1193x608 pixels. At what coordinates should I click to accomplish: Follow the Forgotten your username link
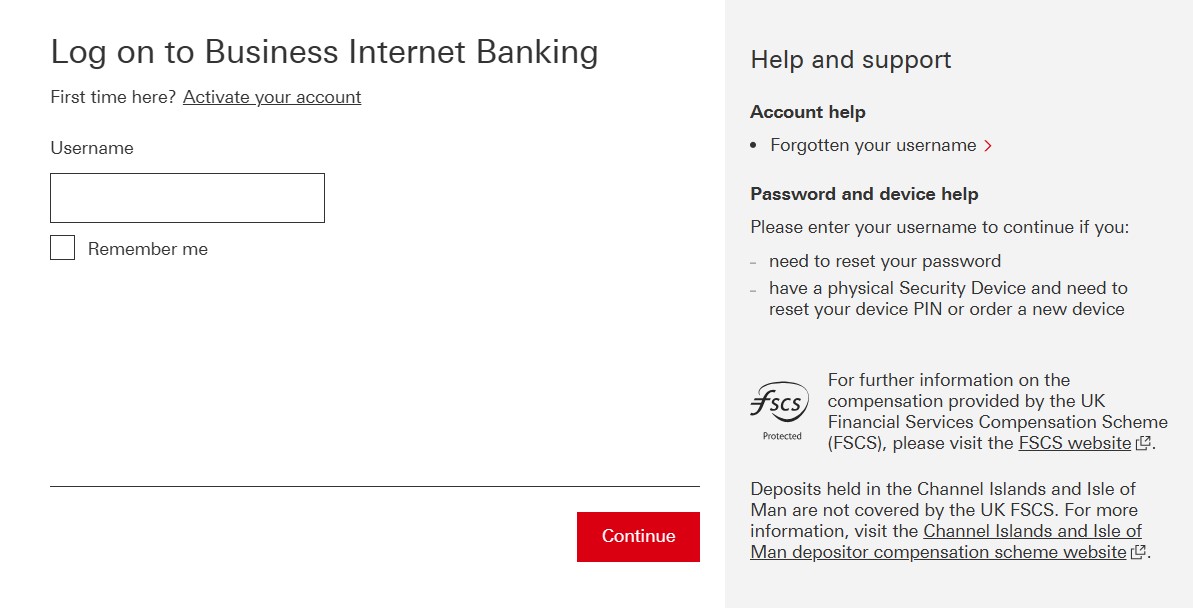[x=871, y=145]
